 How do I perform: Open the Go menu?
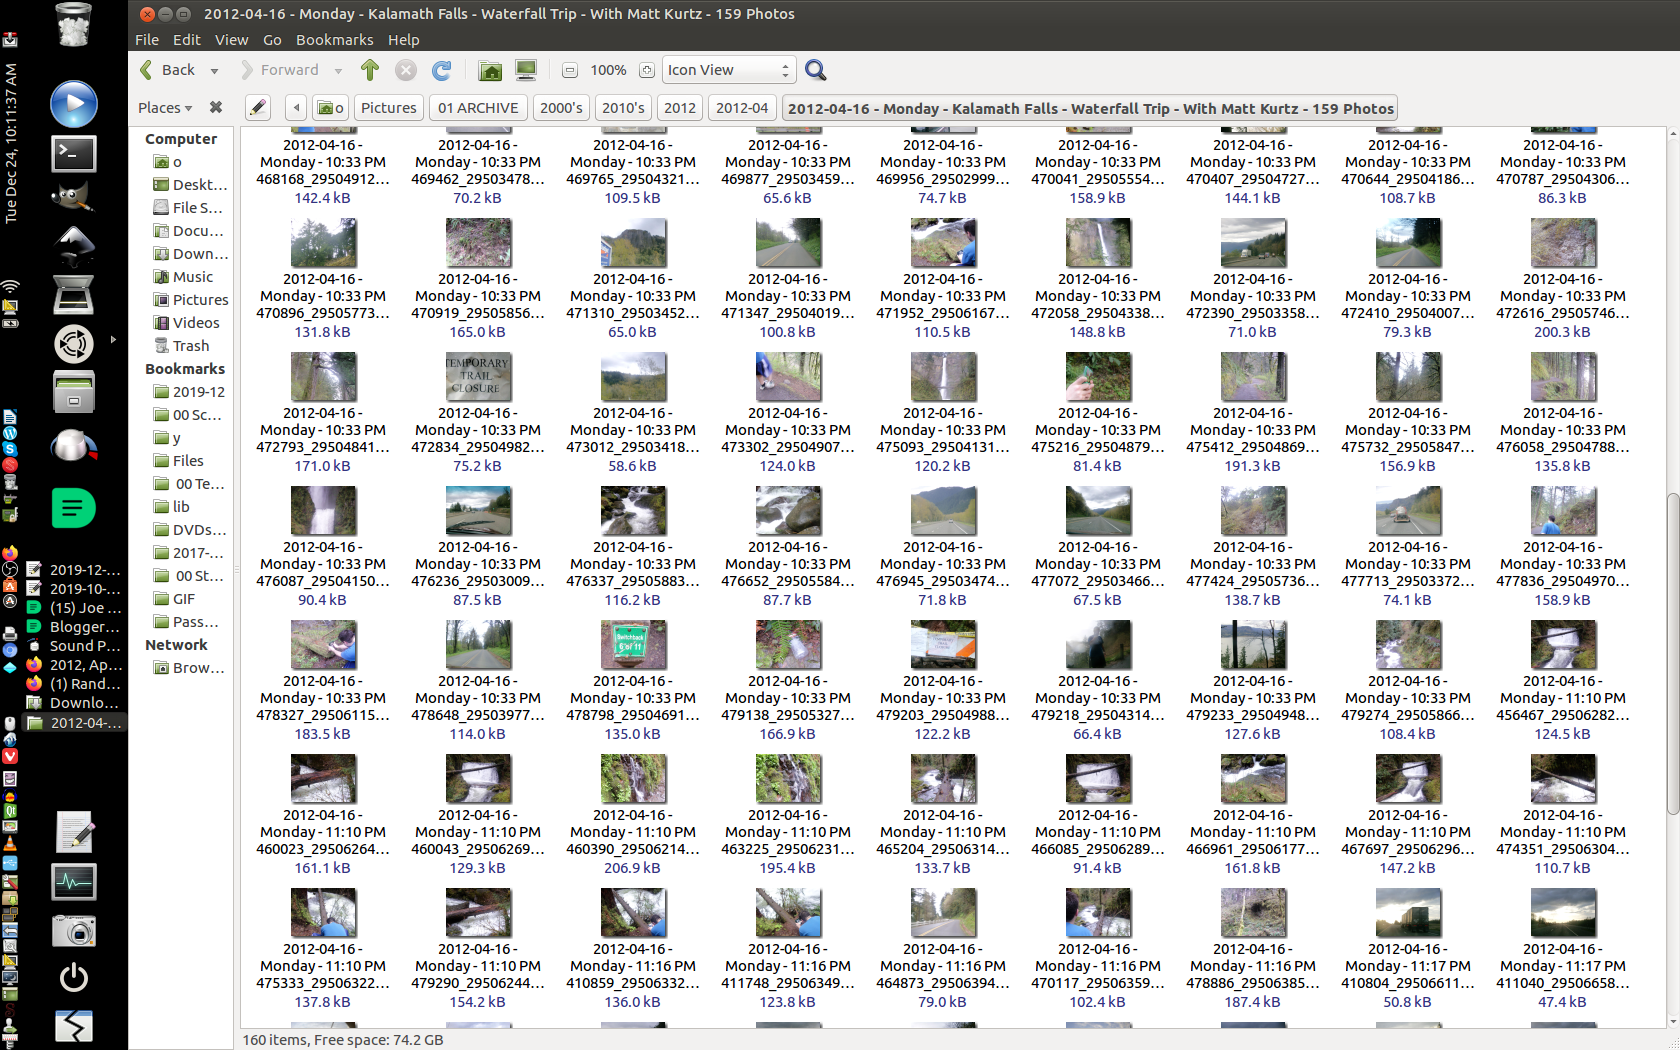[272, 40]
